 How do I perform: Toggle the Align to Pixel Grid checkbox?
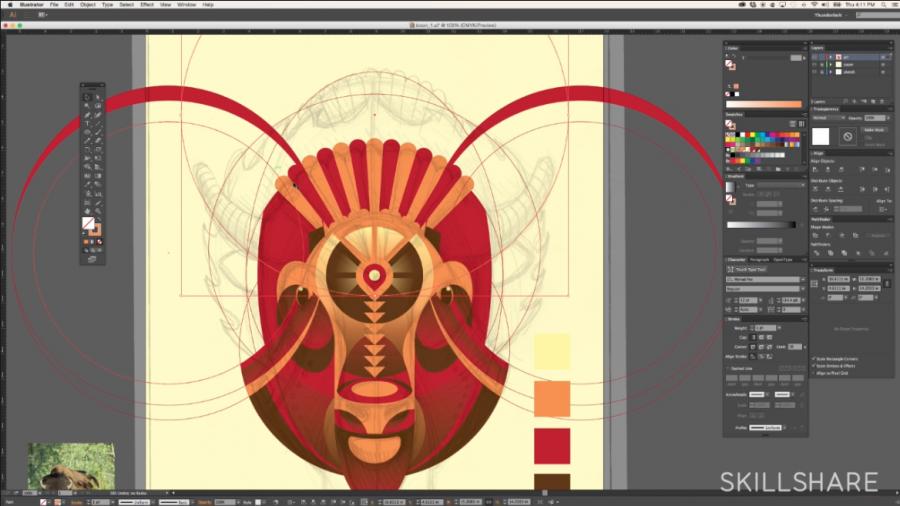coord(814,374)
